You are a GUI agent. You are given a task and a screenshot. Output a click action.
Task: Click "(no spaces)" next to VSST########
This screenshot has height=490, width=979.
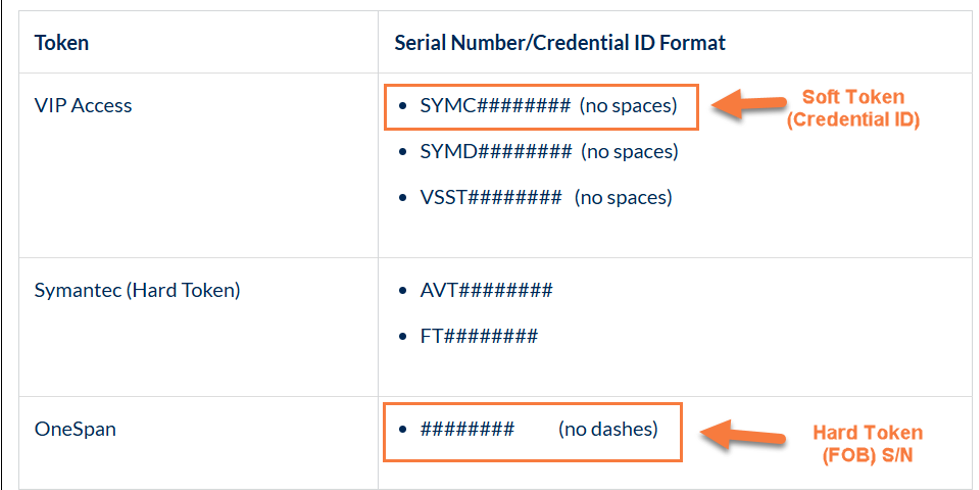coord(623,197)
